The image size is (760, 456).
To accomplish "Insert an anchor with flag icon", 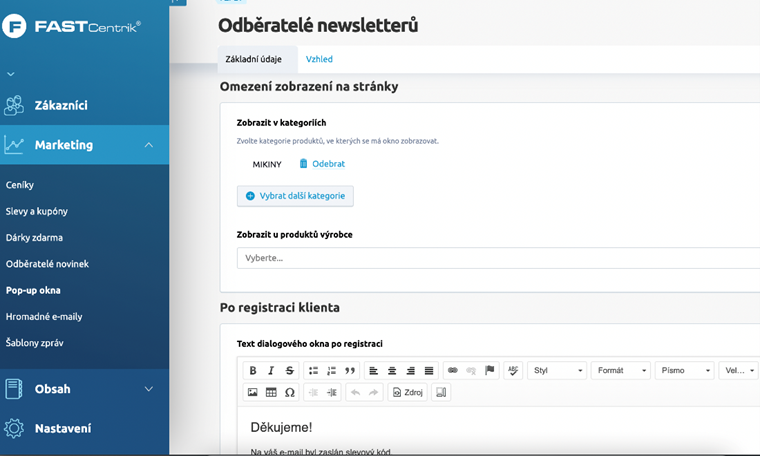I will tap(490, 371).
